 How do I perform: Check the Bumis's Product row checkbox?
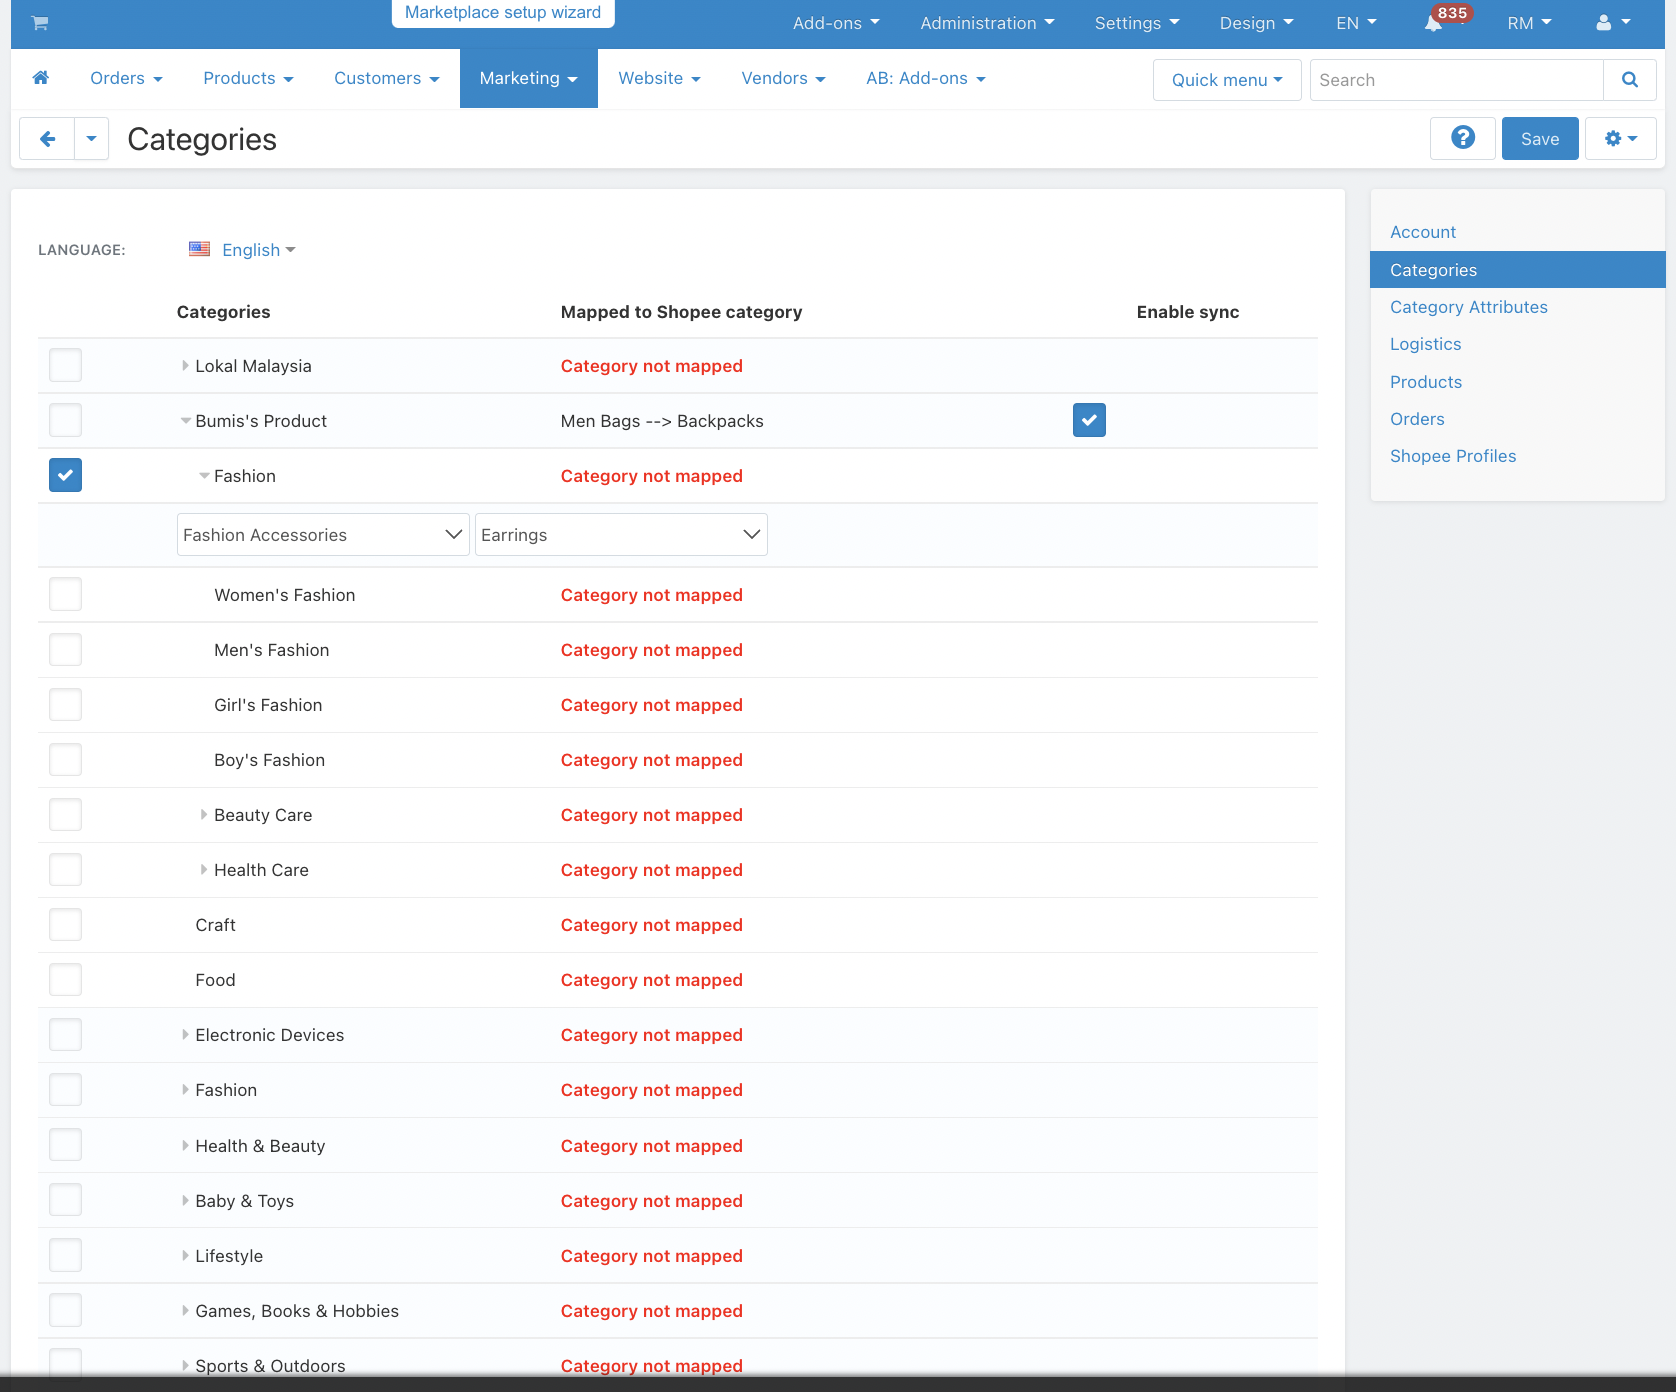point(65,420)
